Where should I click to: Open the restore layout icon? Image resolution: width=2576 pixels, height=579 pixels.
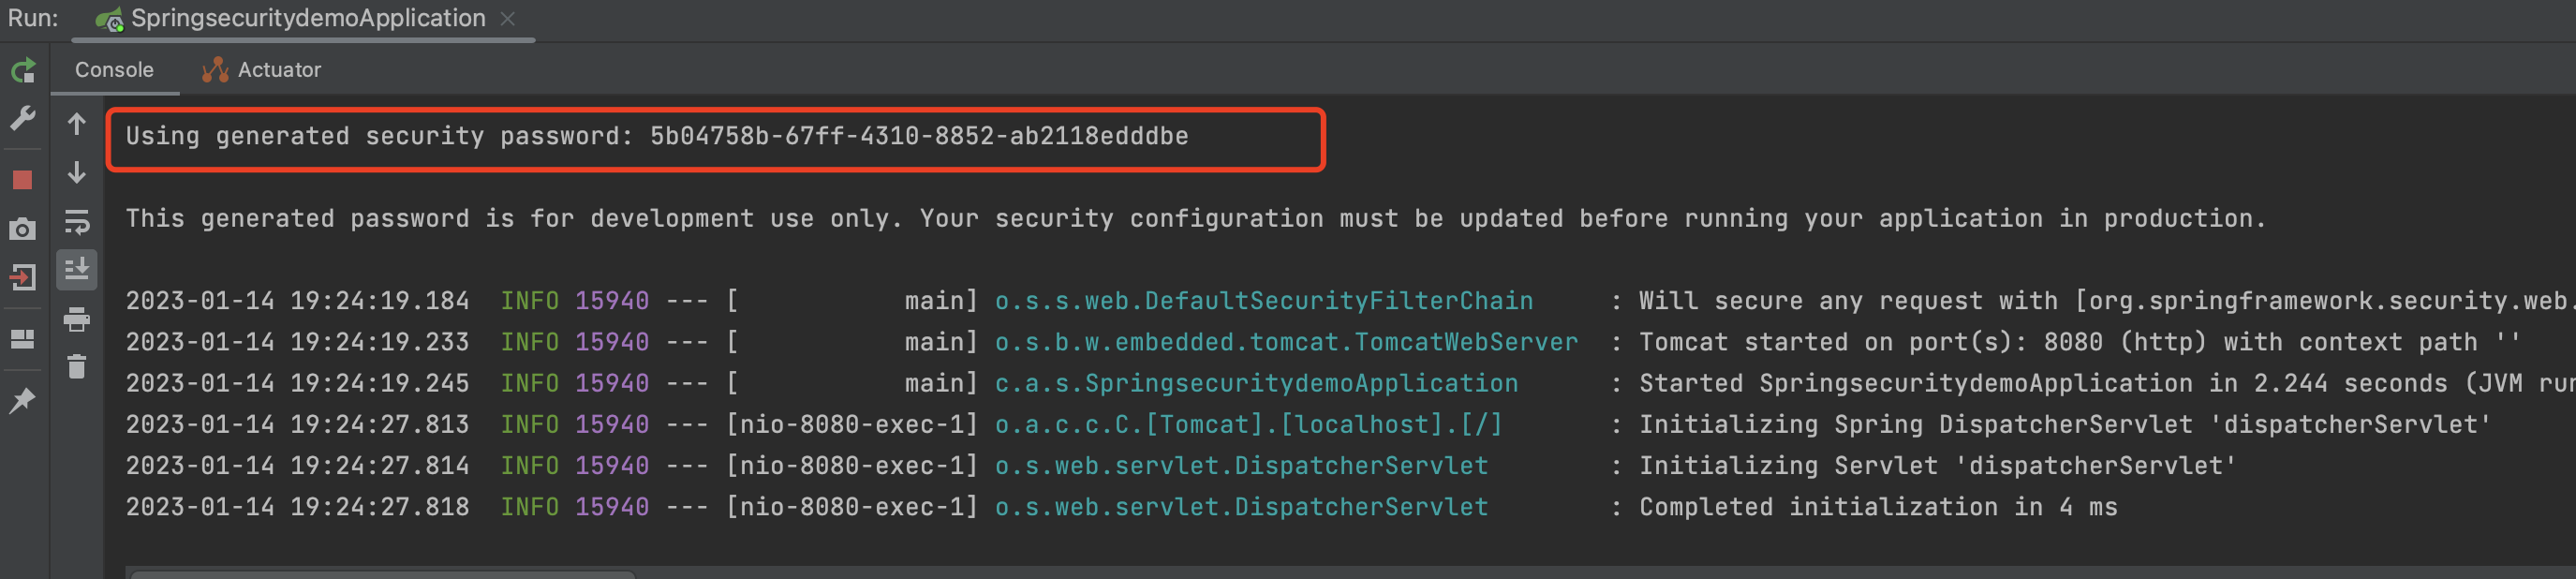coord(23,339)
